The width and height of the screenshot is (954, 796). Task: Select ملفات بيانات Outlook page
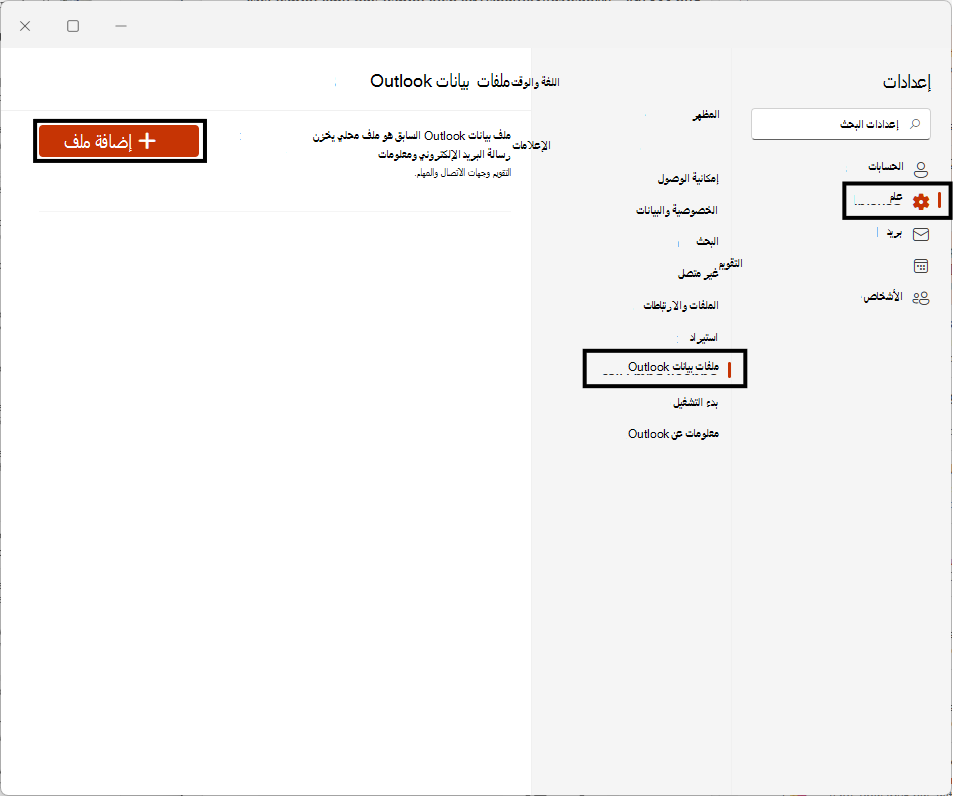point(665,368)
